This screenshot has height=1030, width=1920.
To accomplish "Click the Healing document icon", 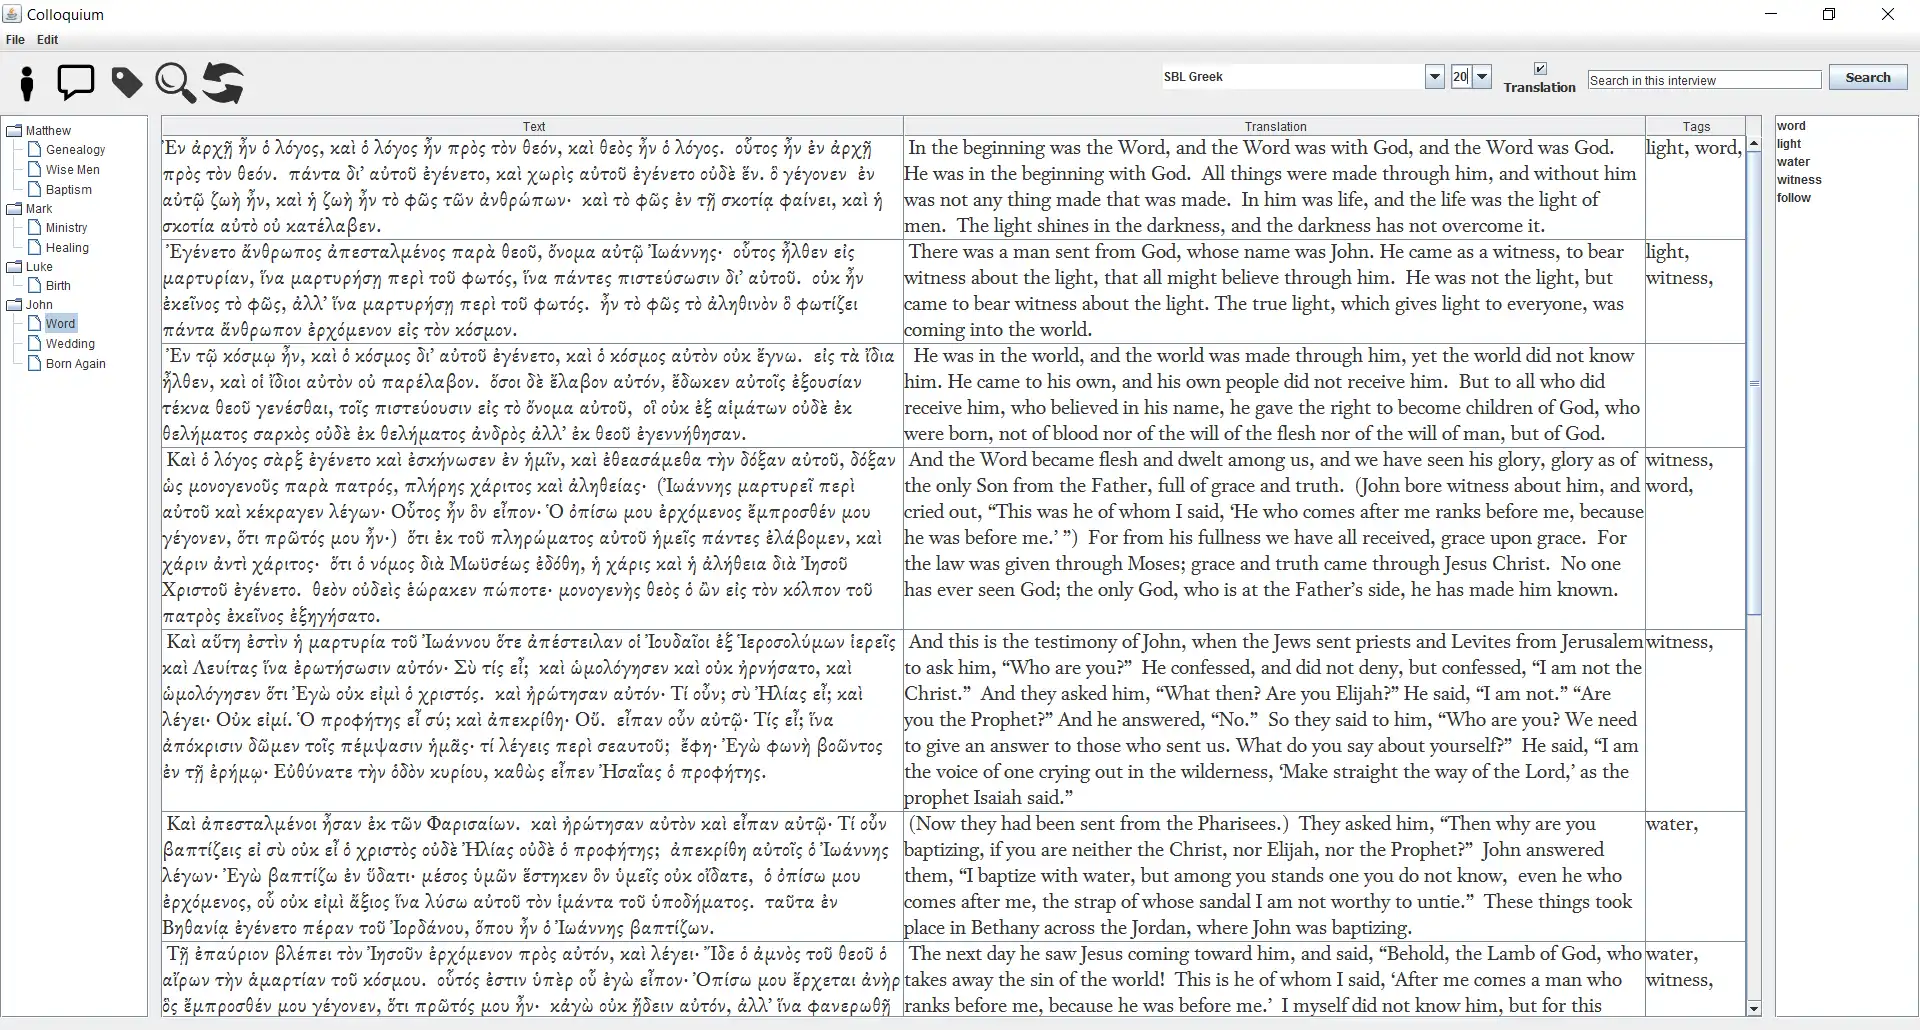I will (x=34, y=248).
